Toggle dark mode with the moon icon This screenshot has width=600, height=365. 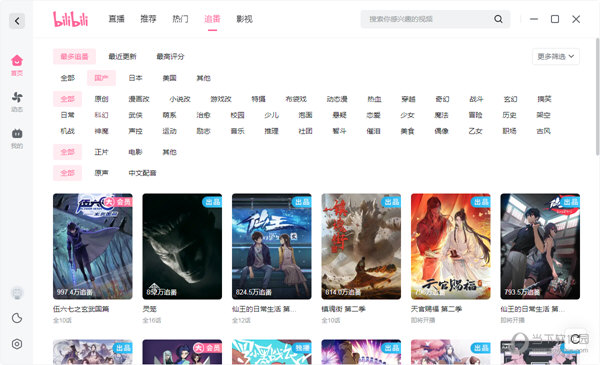pos(17,318)
